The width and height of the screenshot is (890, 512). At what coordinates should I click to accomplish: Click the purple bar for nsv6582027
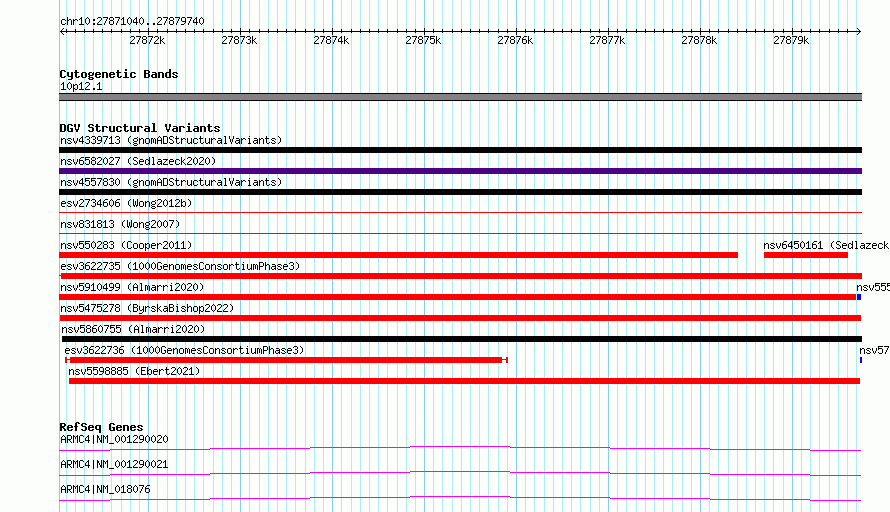click(460, 171)
